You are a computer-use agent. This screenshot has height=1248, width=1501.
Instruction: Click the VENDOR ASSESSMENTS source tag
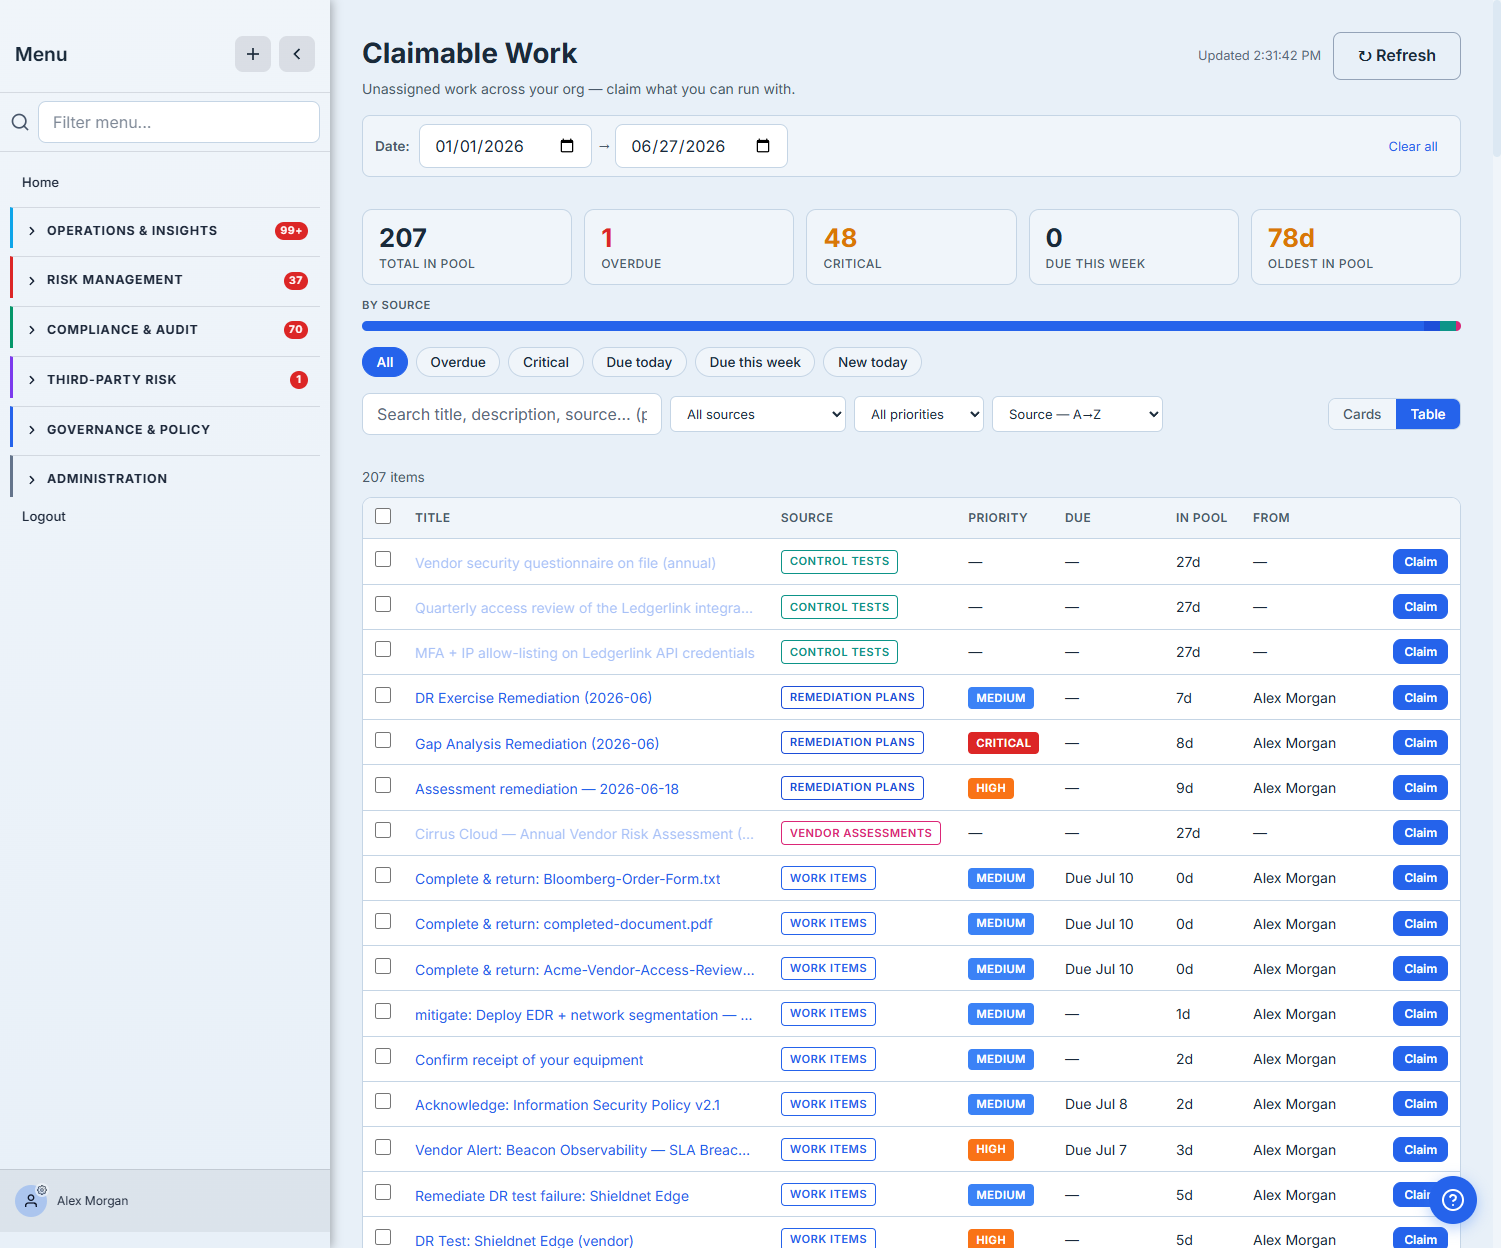(x=860, y=833)
